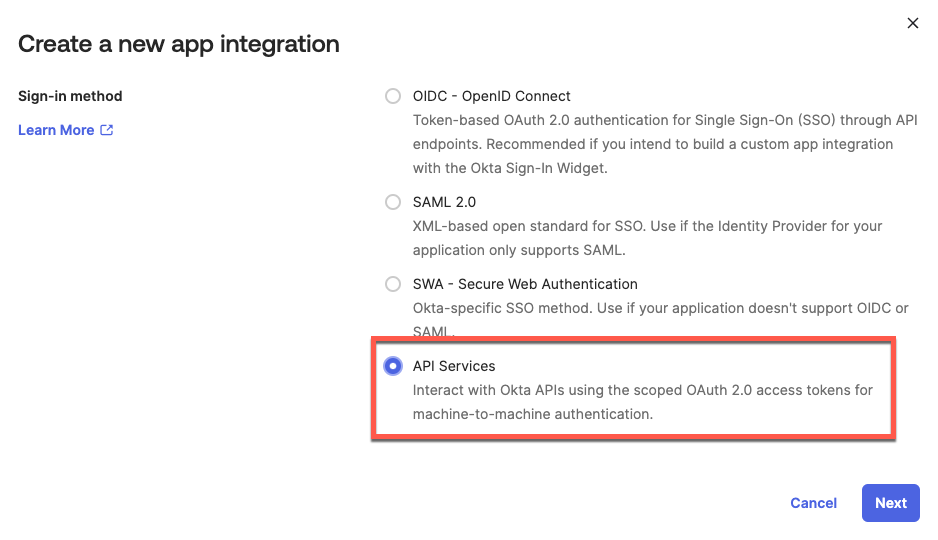Viewport: 938px width, 540px height.
Task: Click the external link icon beside Learn More
Action: (107, 130)
